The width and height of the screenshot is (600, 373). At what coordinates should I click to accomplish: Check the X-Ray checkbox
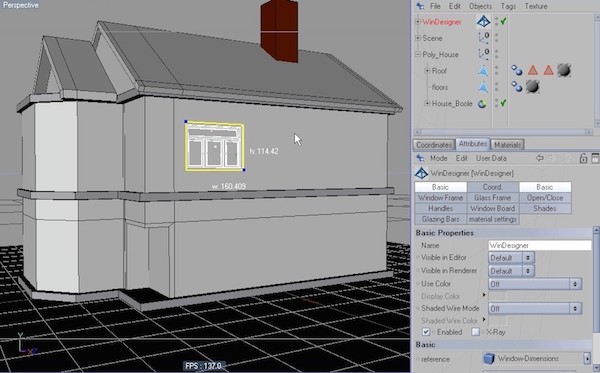coord(475,332)
